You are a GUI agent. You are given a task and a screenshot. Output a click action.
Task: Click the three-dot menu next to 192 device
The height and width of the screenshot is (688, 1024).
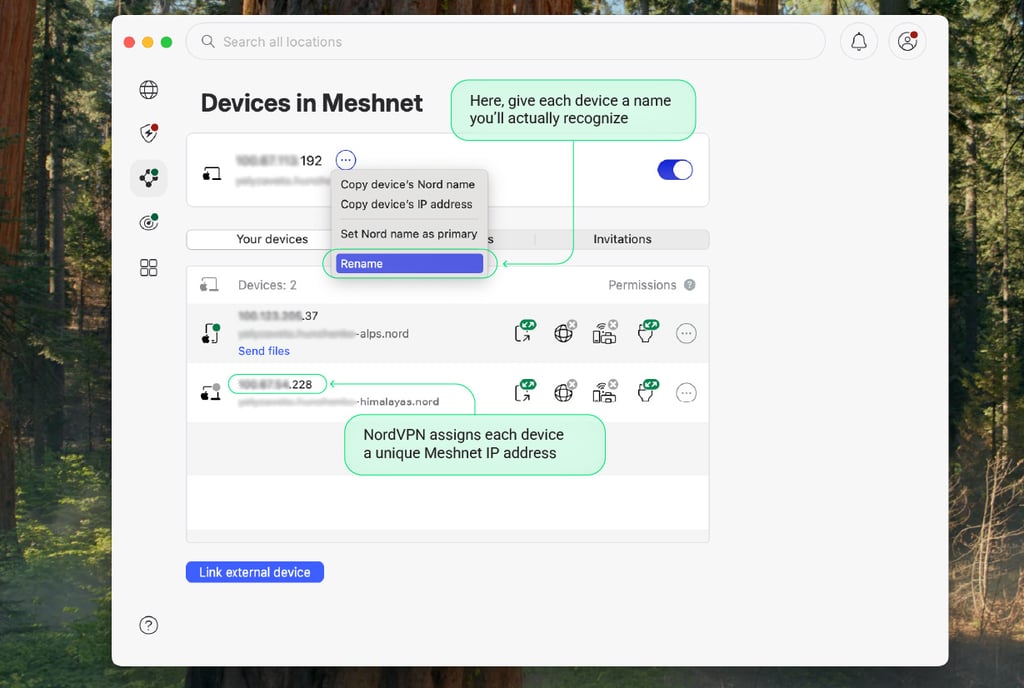345,160
